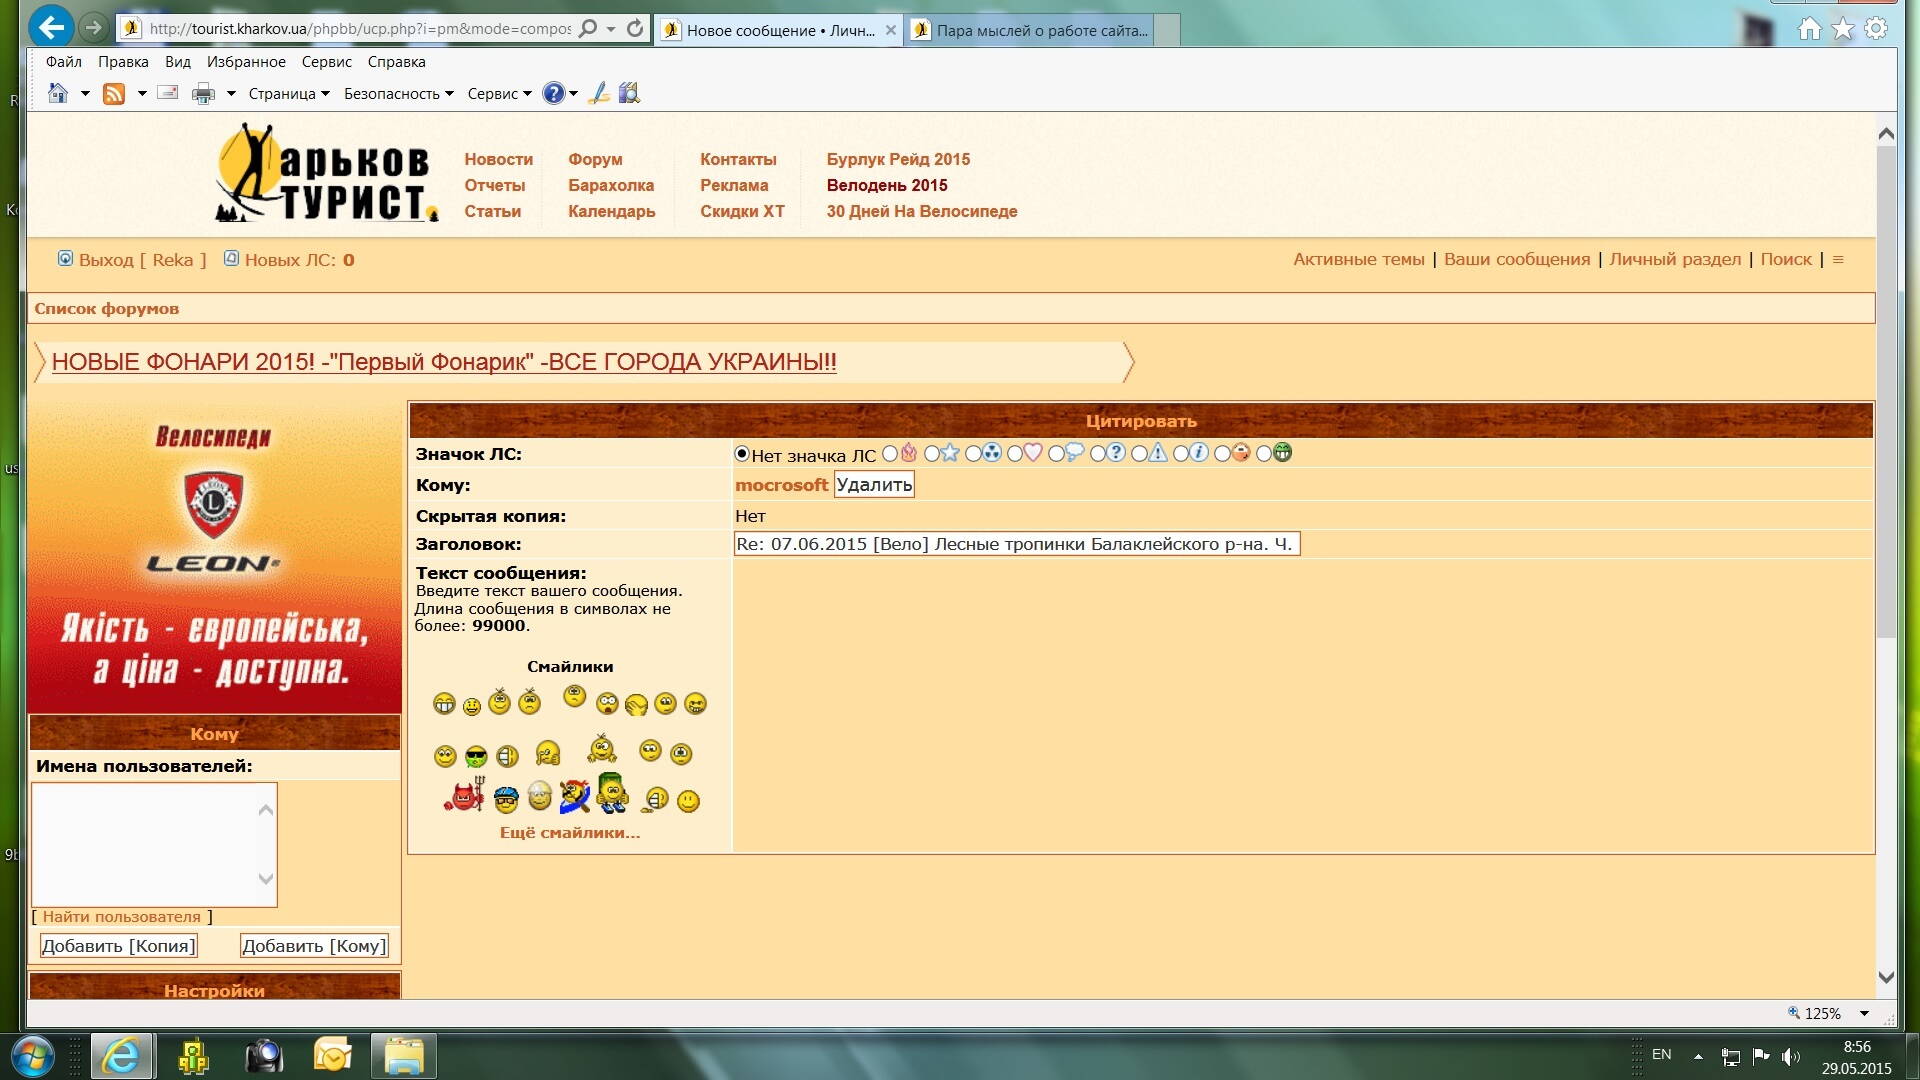1920x1080 pixels.
Task: Select the question mark PM icon radio
Action: coord(1098,454)
